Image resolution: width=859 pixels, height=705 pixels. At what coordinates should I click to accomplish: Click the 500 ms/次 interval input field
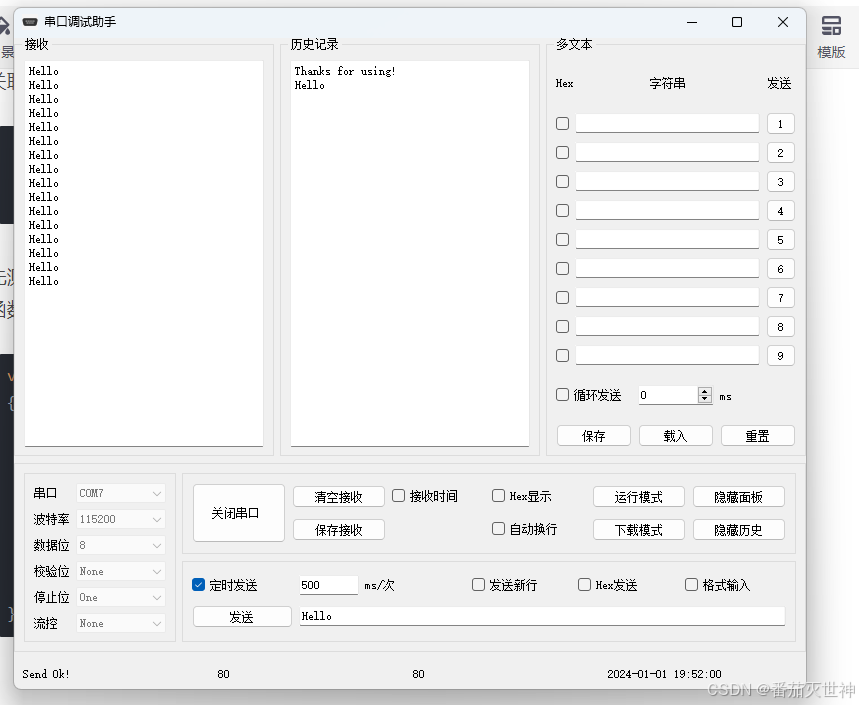pyautogui.click(x=328, y=585)
